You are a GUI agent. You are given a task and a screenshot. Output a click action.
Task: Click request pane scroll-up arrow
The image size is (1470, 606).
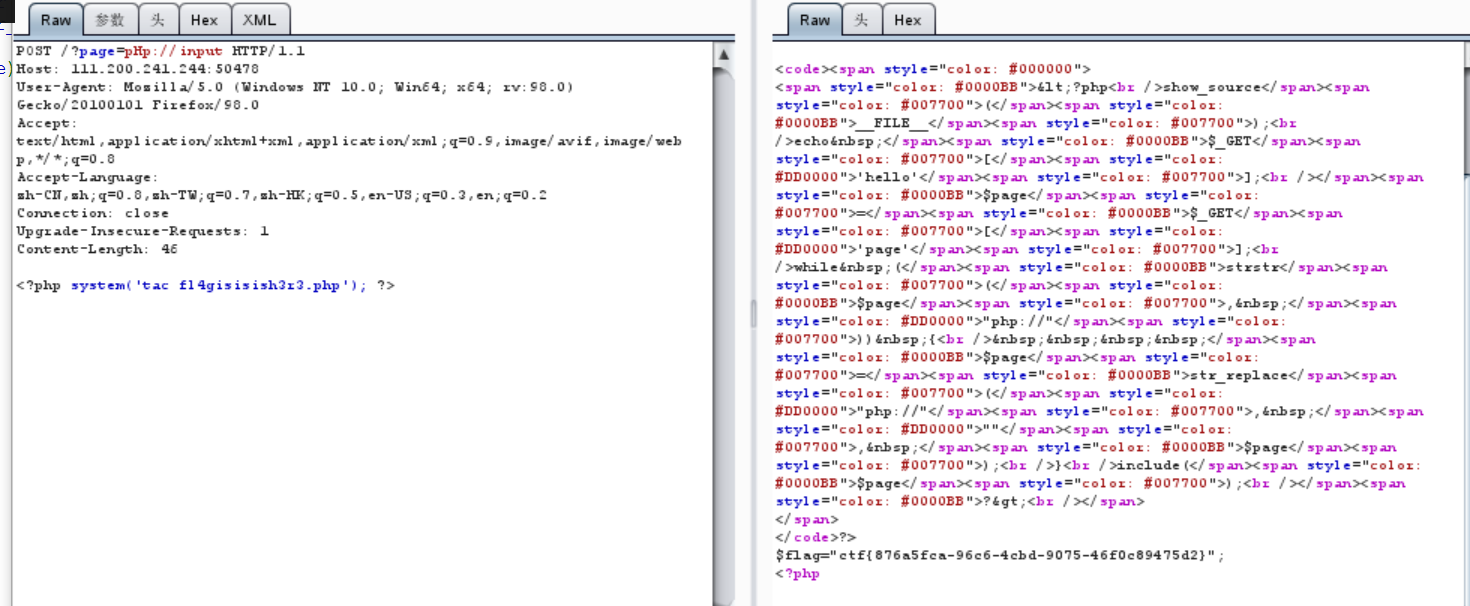[722, 52]
